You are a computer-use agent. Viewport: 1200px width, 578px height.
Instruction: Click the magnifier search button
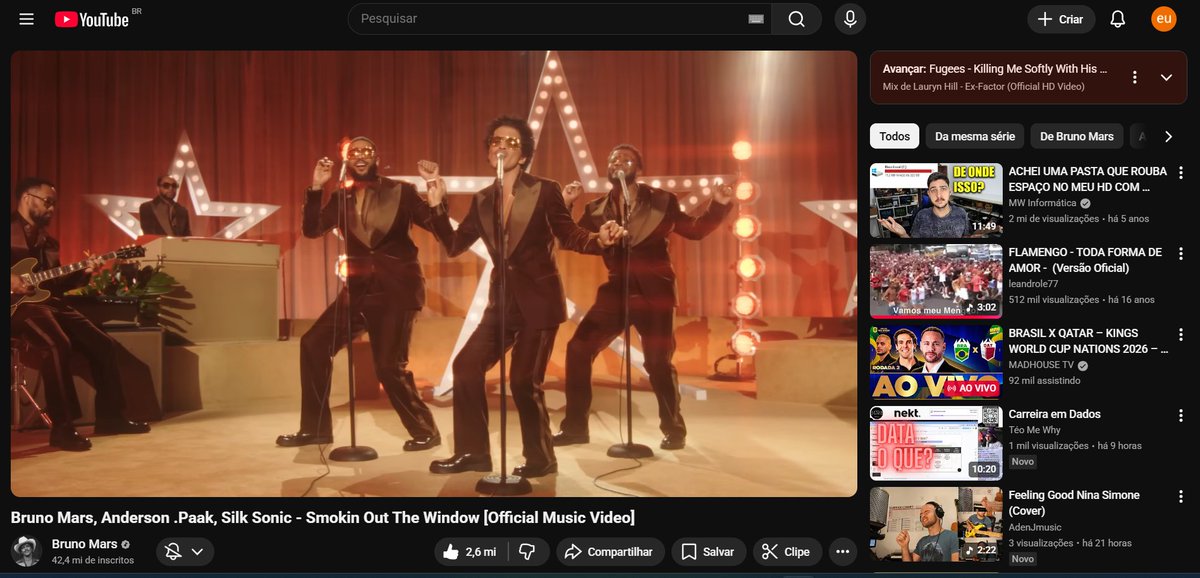[796, 19]
